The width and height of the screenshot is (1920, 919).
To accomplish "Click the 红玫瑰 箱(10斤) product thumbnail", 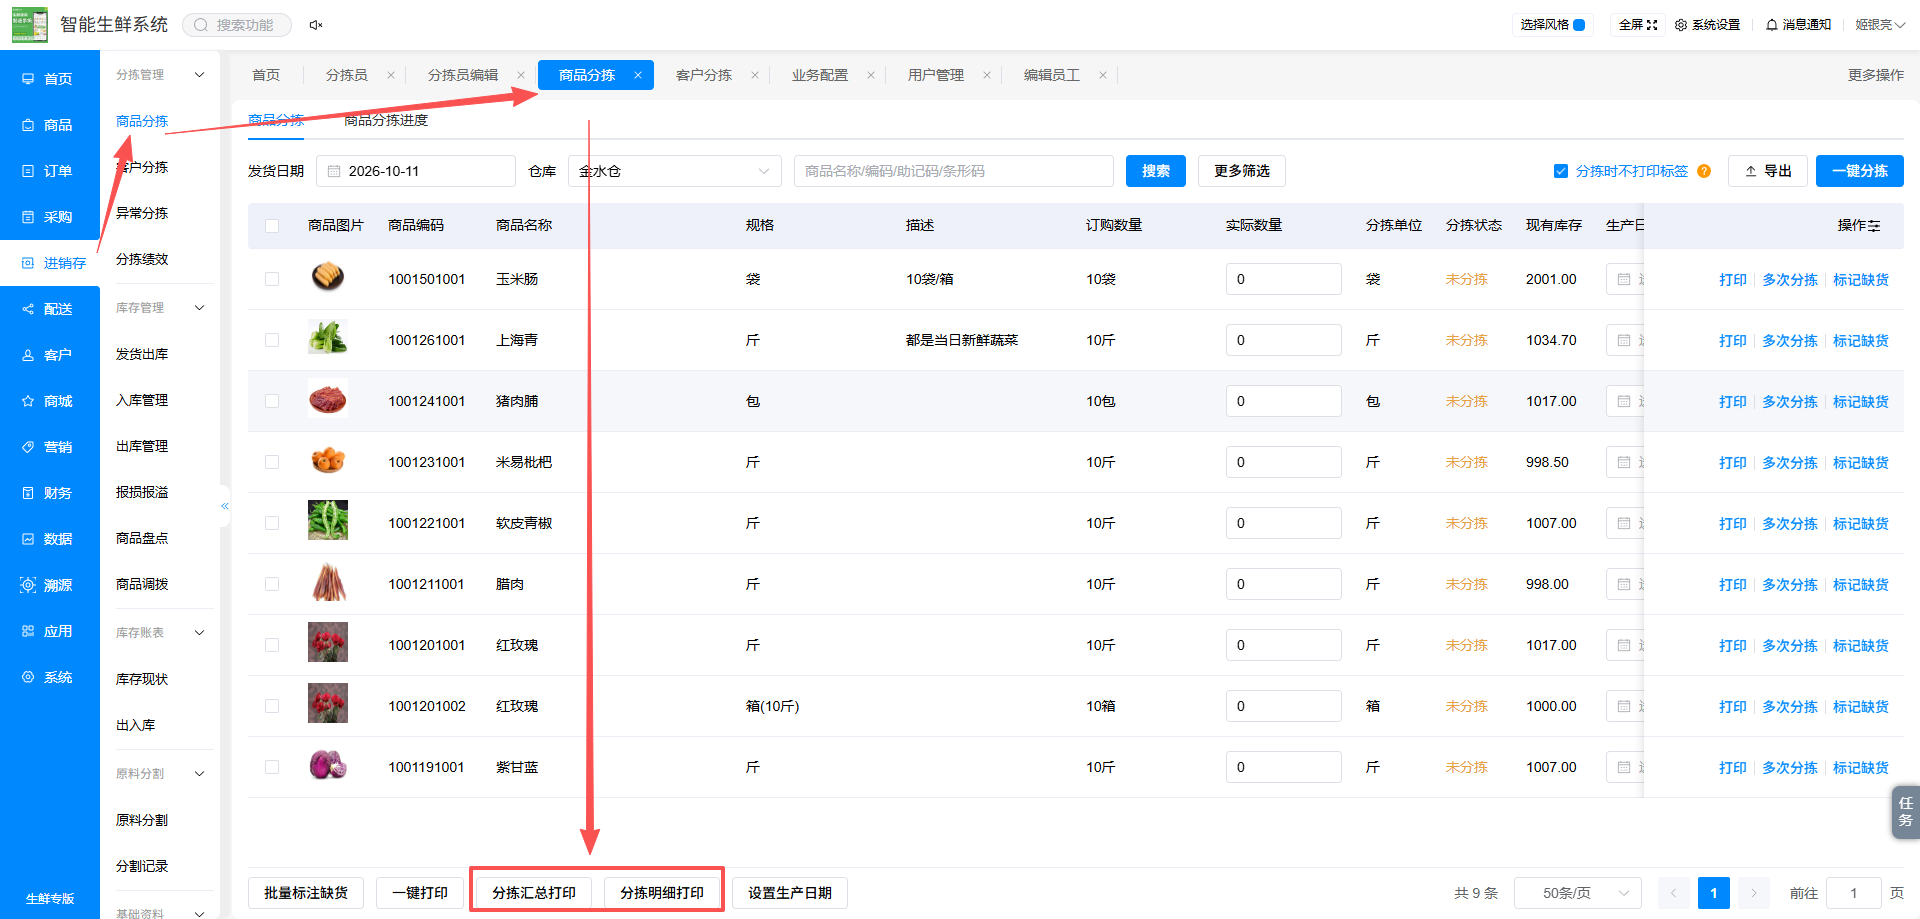I will (x=328, y=703).
